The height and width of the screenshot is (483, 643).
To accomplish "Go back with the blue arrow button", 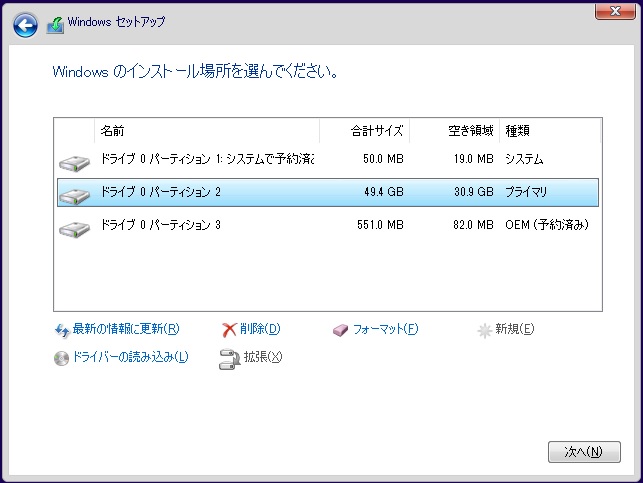I will [x=25, y=25].
